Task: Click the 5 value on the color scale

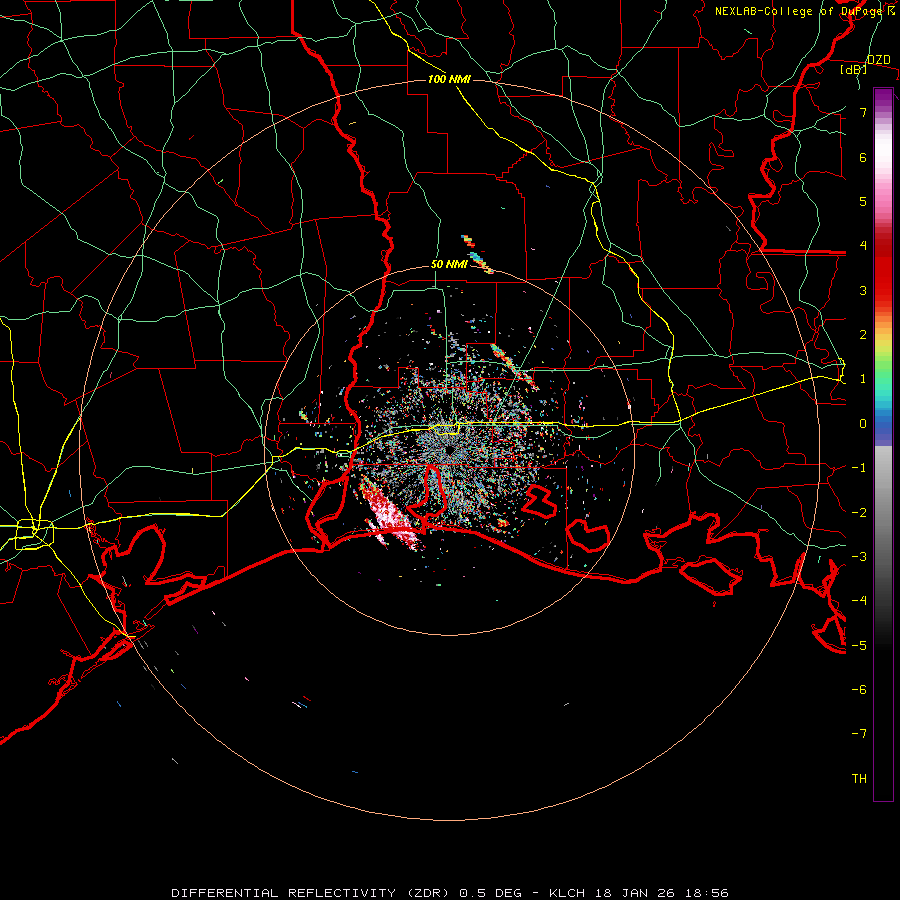Action: point(863,201)
